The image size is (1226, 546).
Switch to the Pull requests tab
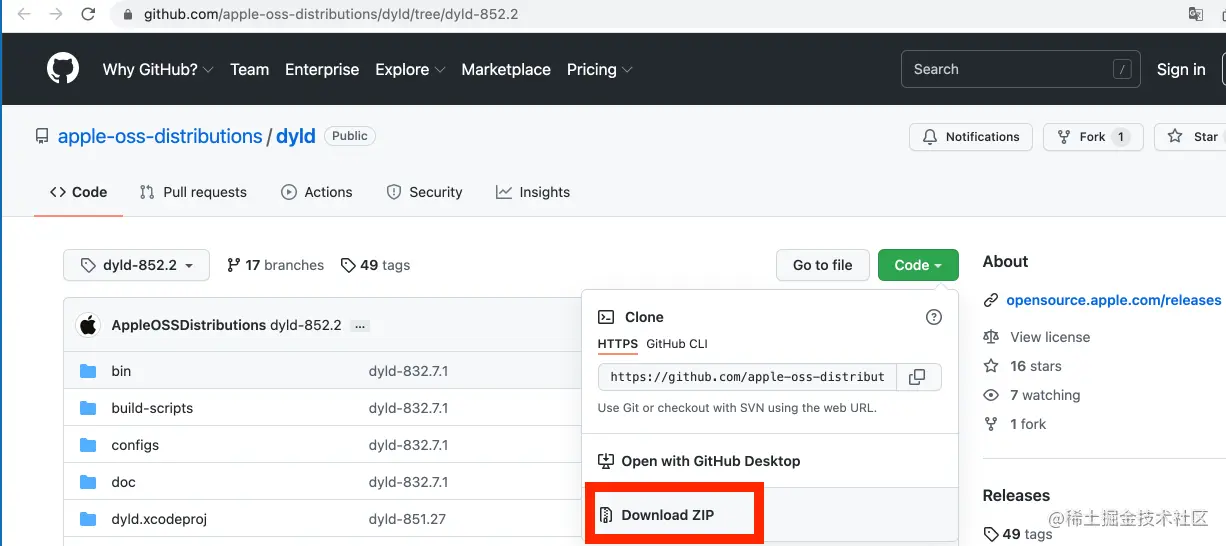point(193,192)
